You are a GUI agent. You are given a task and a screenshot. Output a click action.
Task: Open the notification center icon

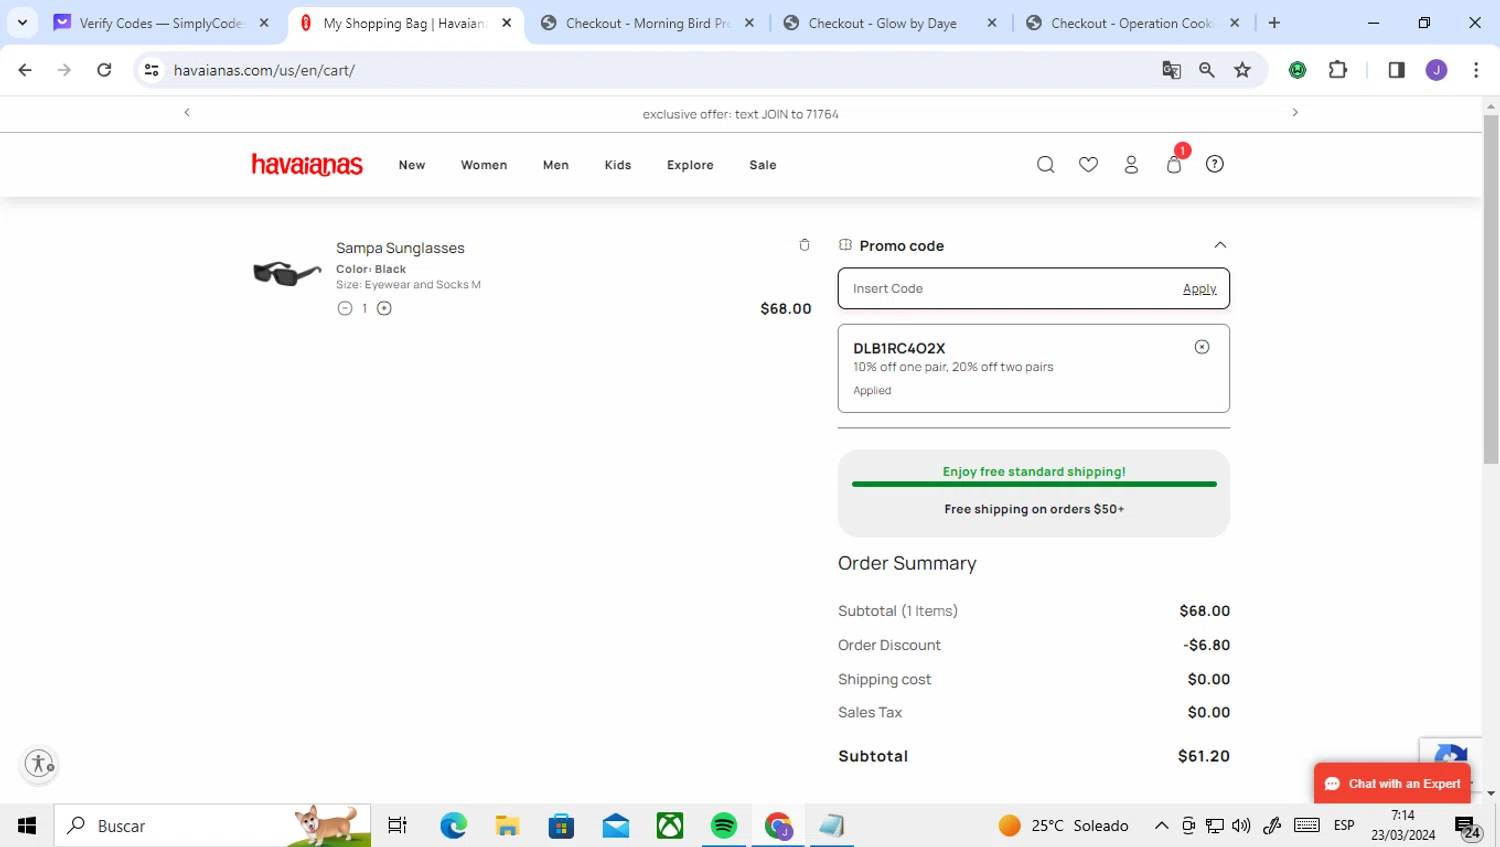click(x=1468, y=827)
